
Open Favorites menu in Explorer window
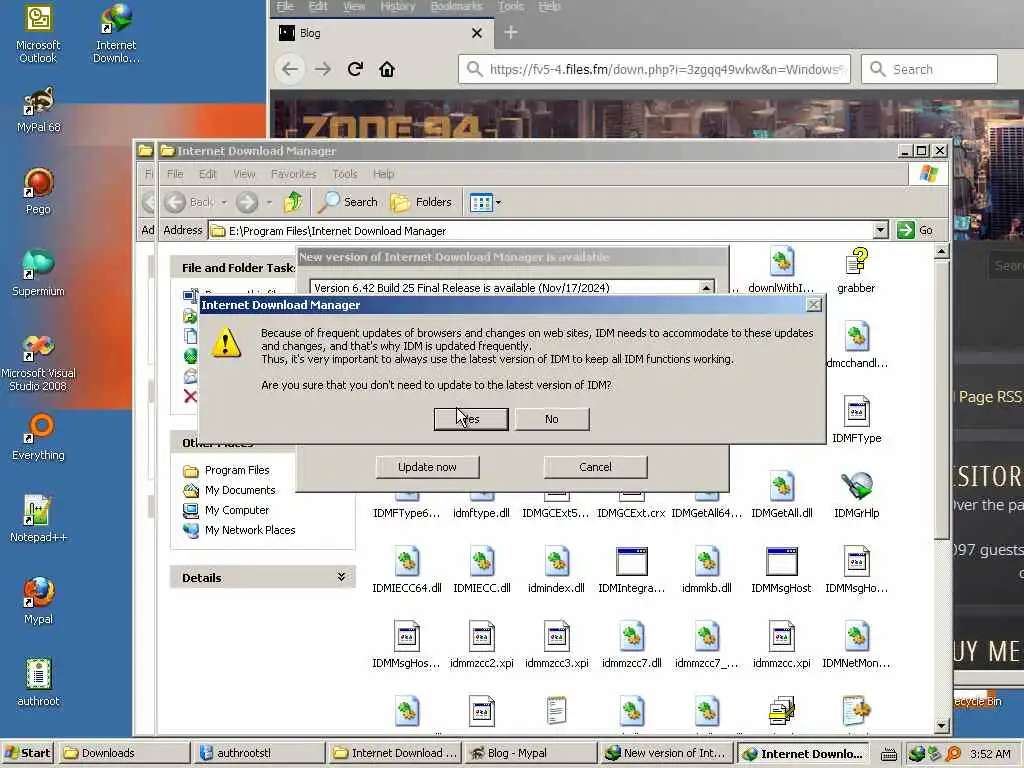[293, 174]
